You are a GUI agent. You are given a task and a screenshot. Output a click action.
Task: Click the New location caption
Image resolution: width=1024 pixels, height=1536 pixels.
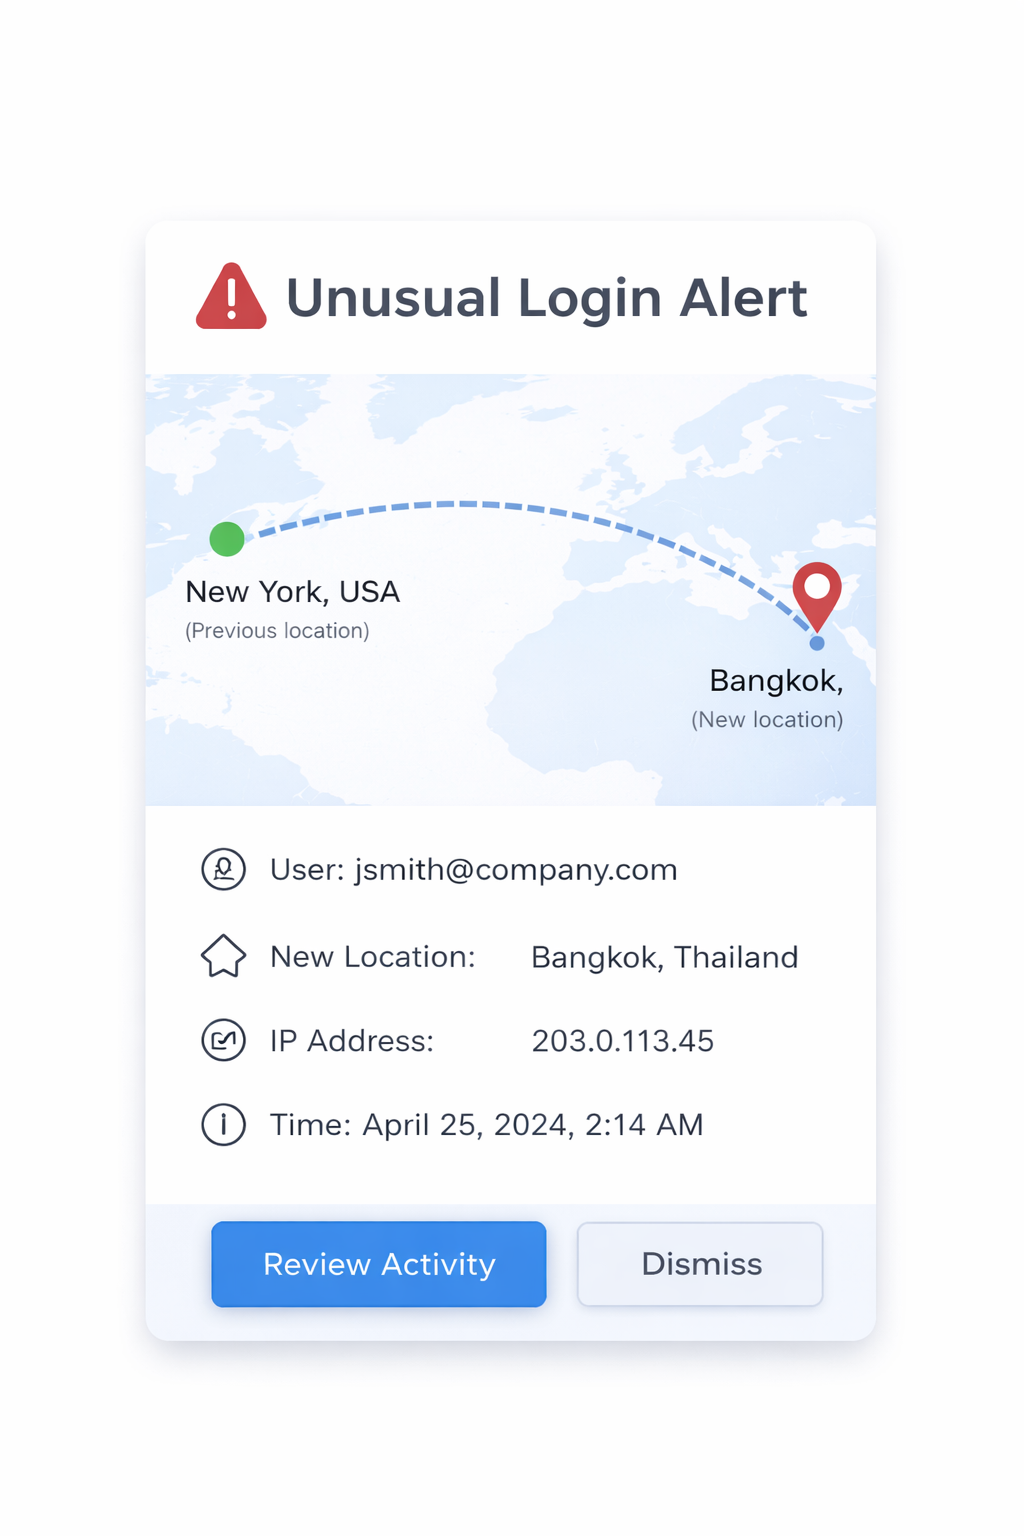(767, 720)
